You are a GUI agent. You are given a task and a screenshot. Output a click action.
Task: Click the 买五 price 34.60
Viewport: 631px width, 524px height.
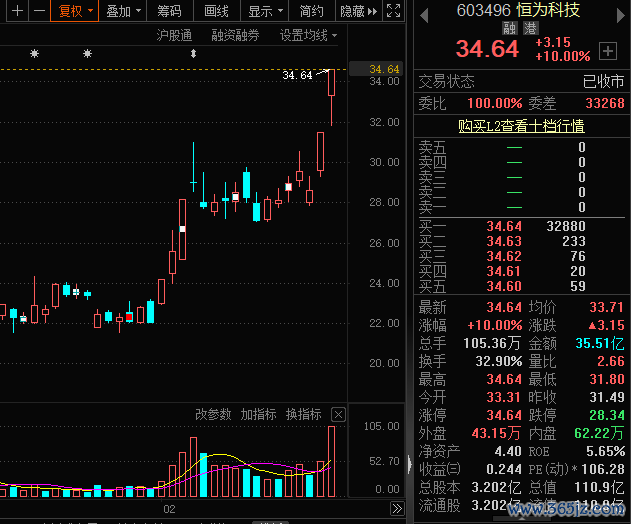[504, 286]
